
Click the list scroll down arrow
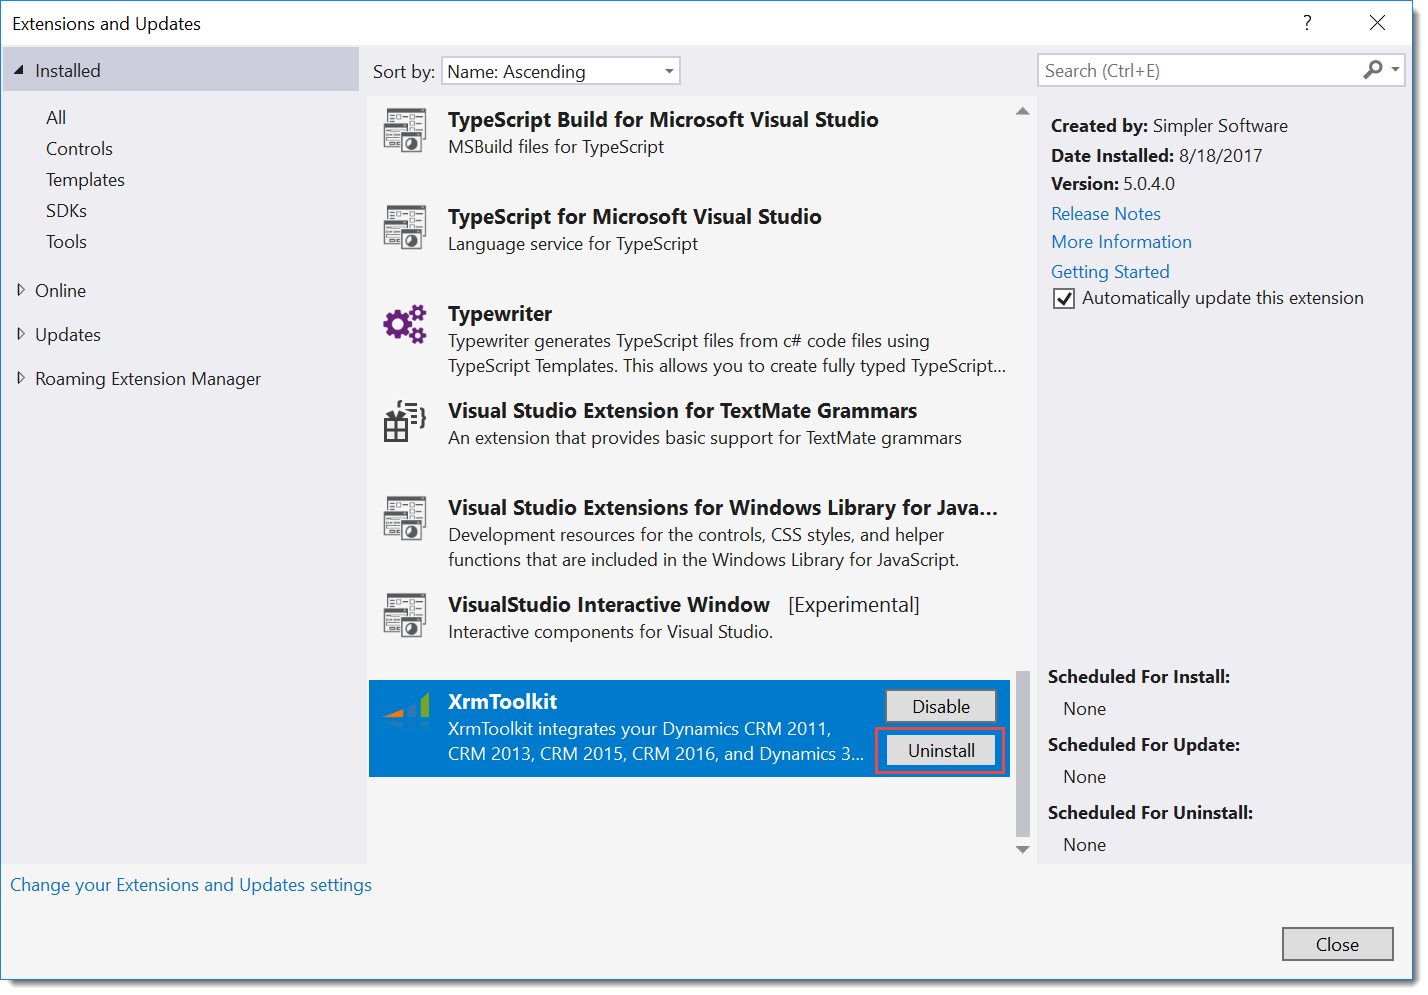[1022, 849]
